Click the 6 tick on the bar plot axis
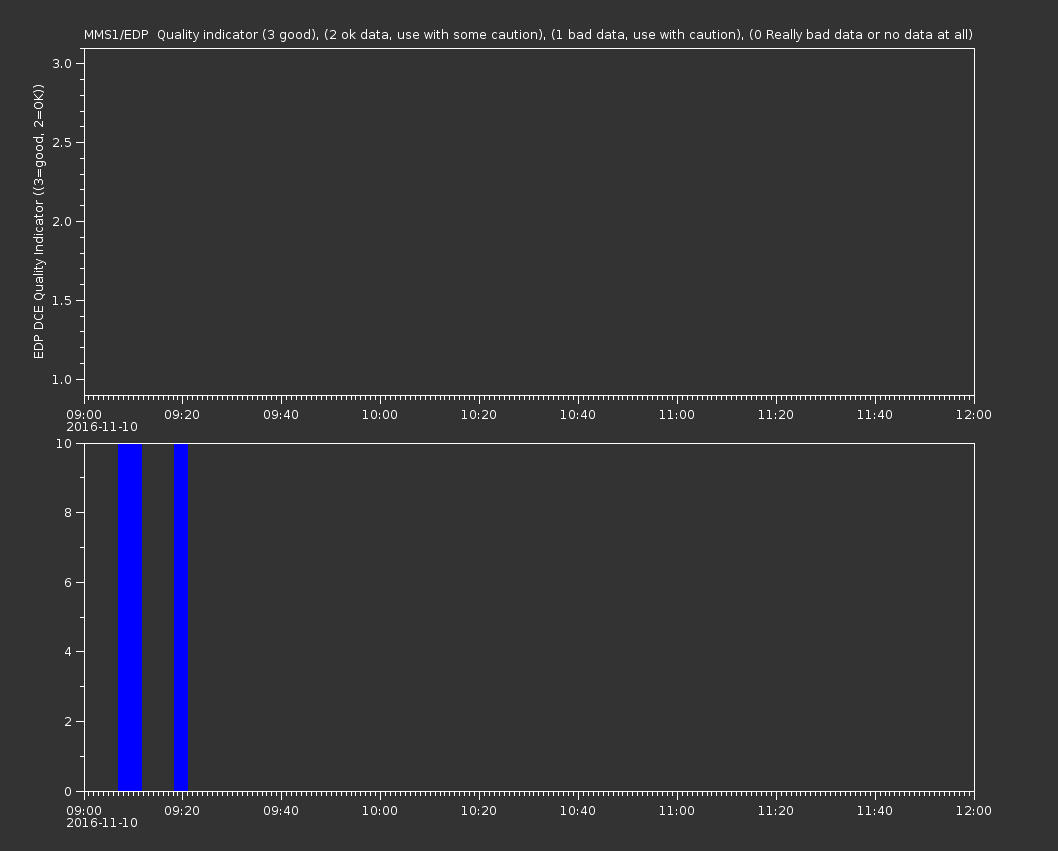1058x851 pixels. pos(68,582)
